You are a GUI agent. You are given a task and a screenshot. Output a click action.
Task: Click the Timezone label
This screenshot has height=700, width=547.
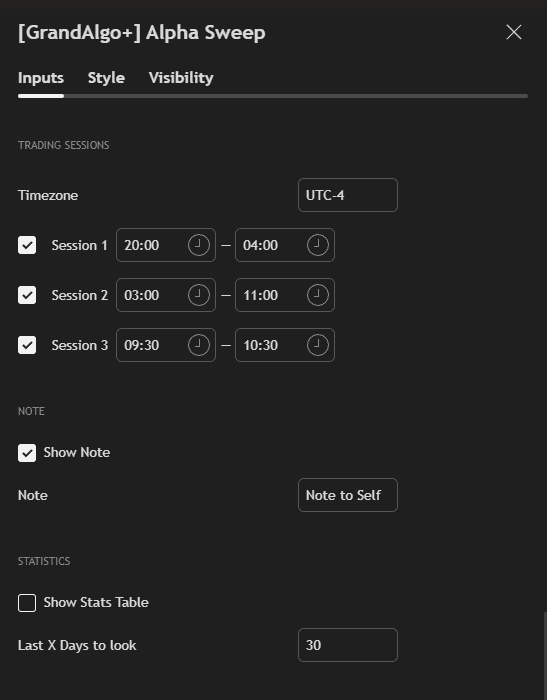pos(48,195)
